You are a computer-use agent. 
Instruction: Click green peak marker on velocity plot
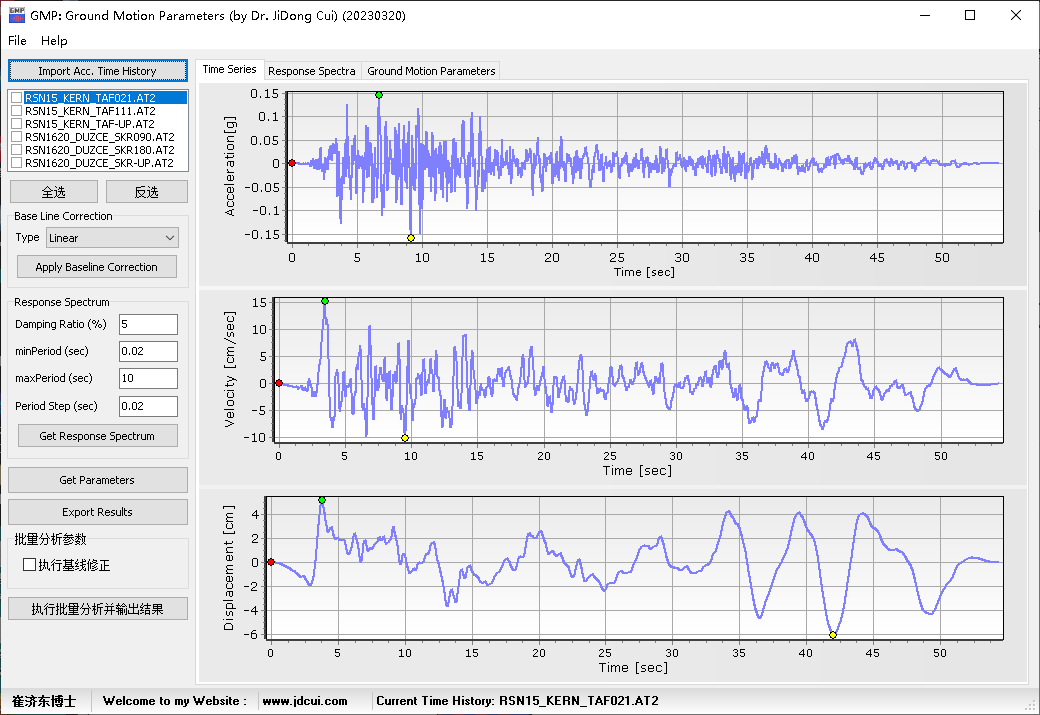pyautogui.click(x=325, y=301)
